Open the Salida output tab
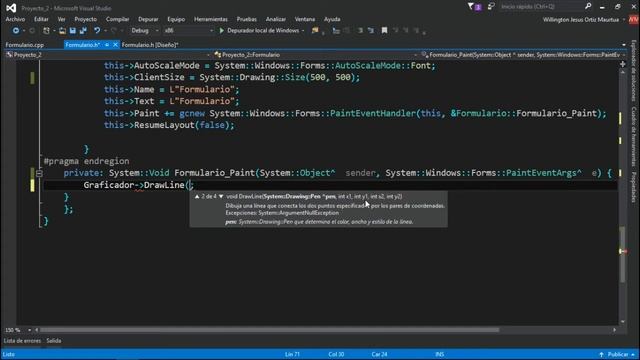 coord(53,340)
